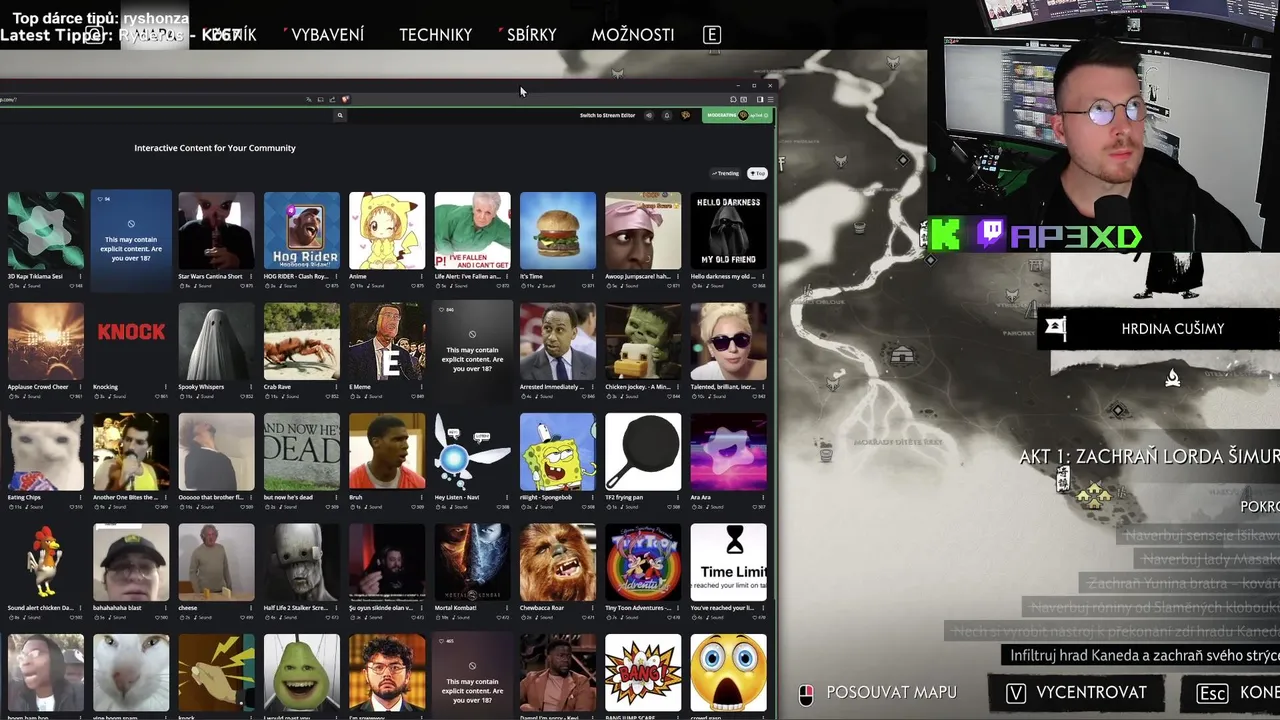The width and height of the screenshot is (1280, 720).
Task: Open the TECHNIKY game menu tab
Action: (435, 34)
